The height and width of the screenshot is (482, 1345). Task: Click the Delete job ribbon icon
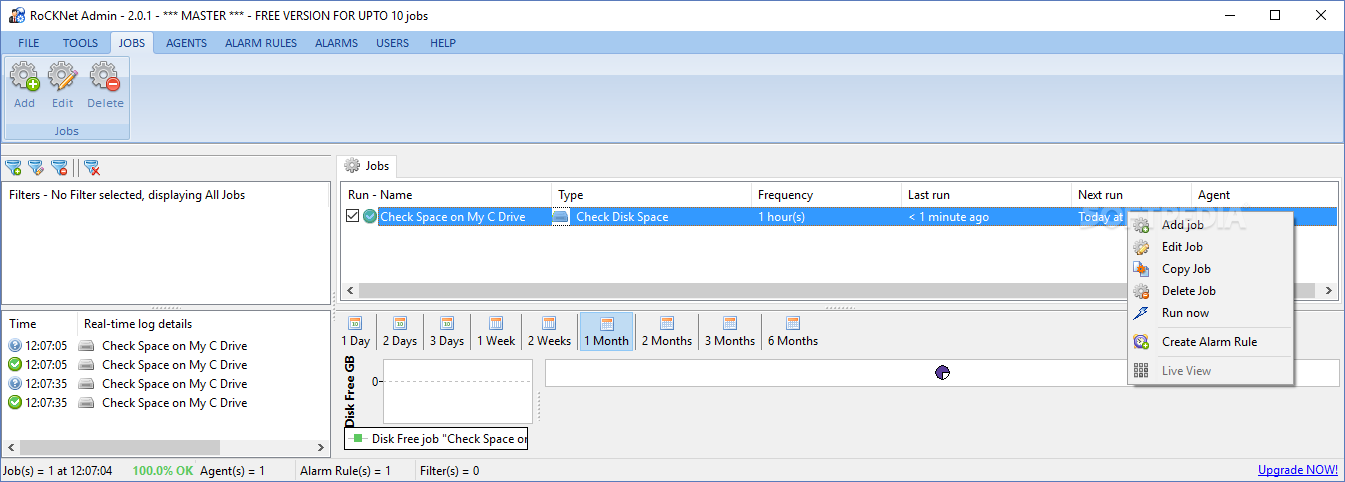(105, 85)
